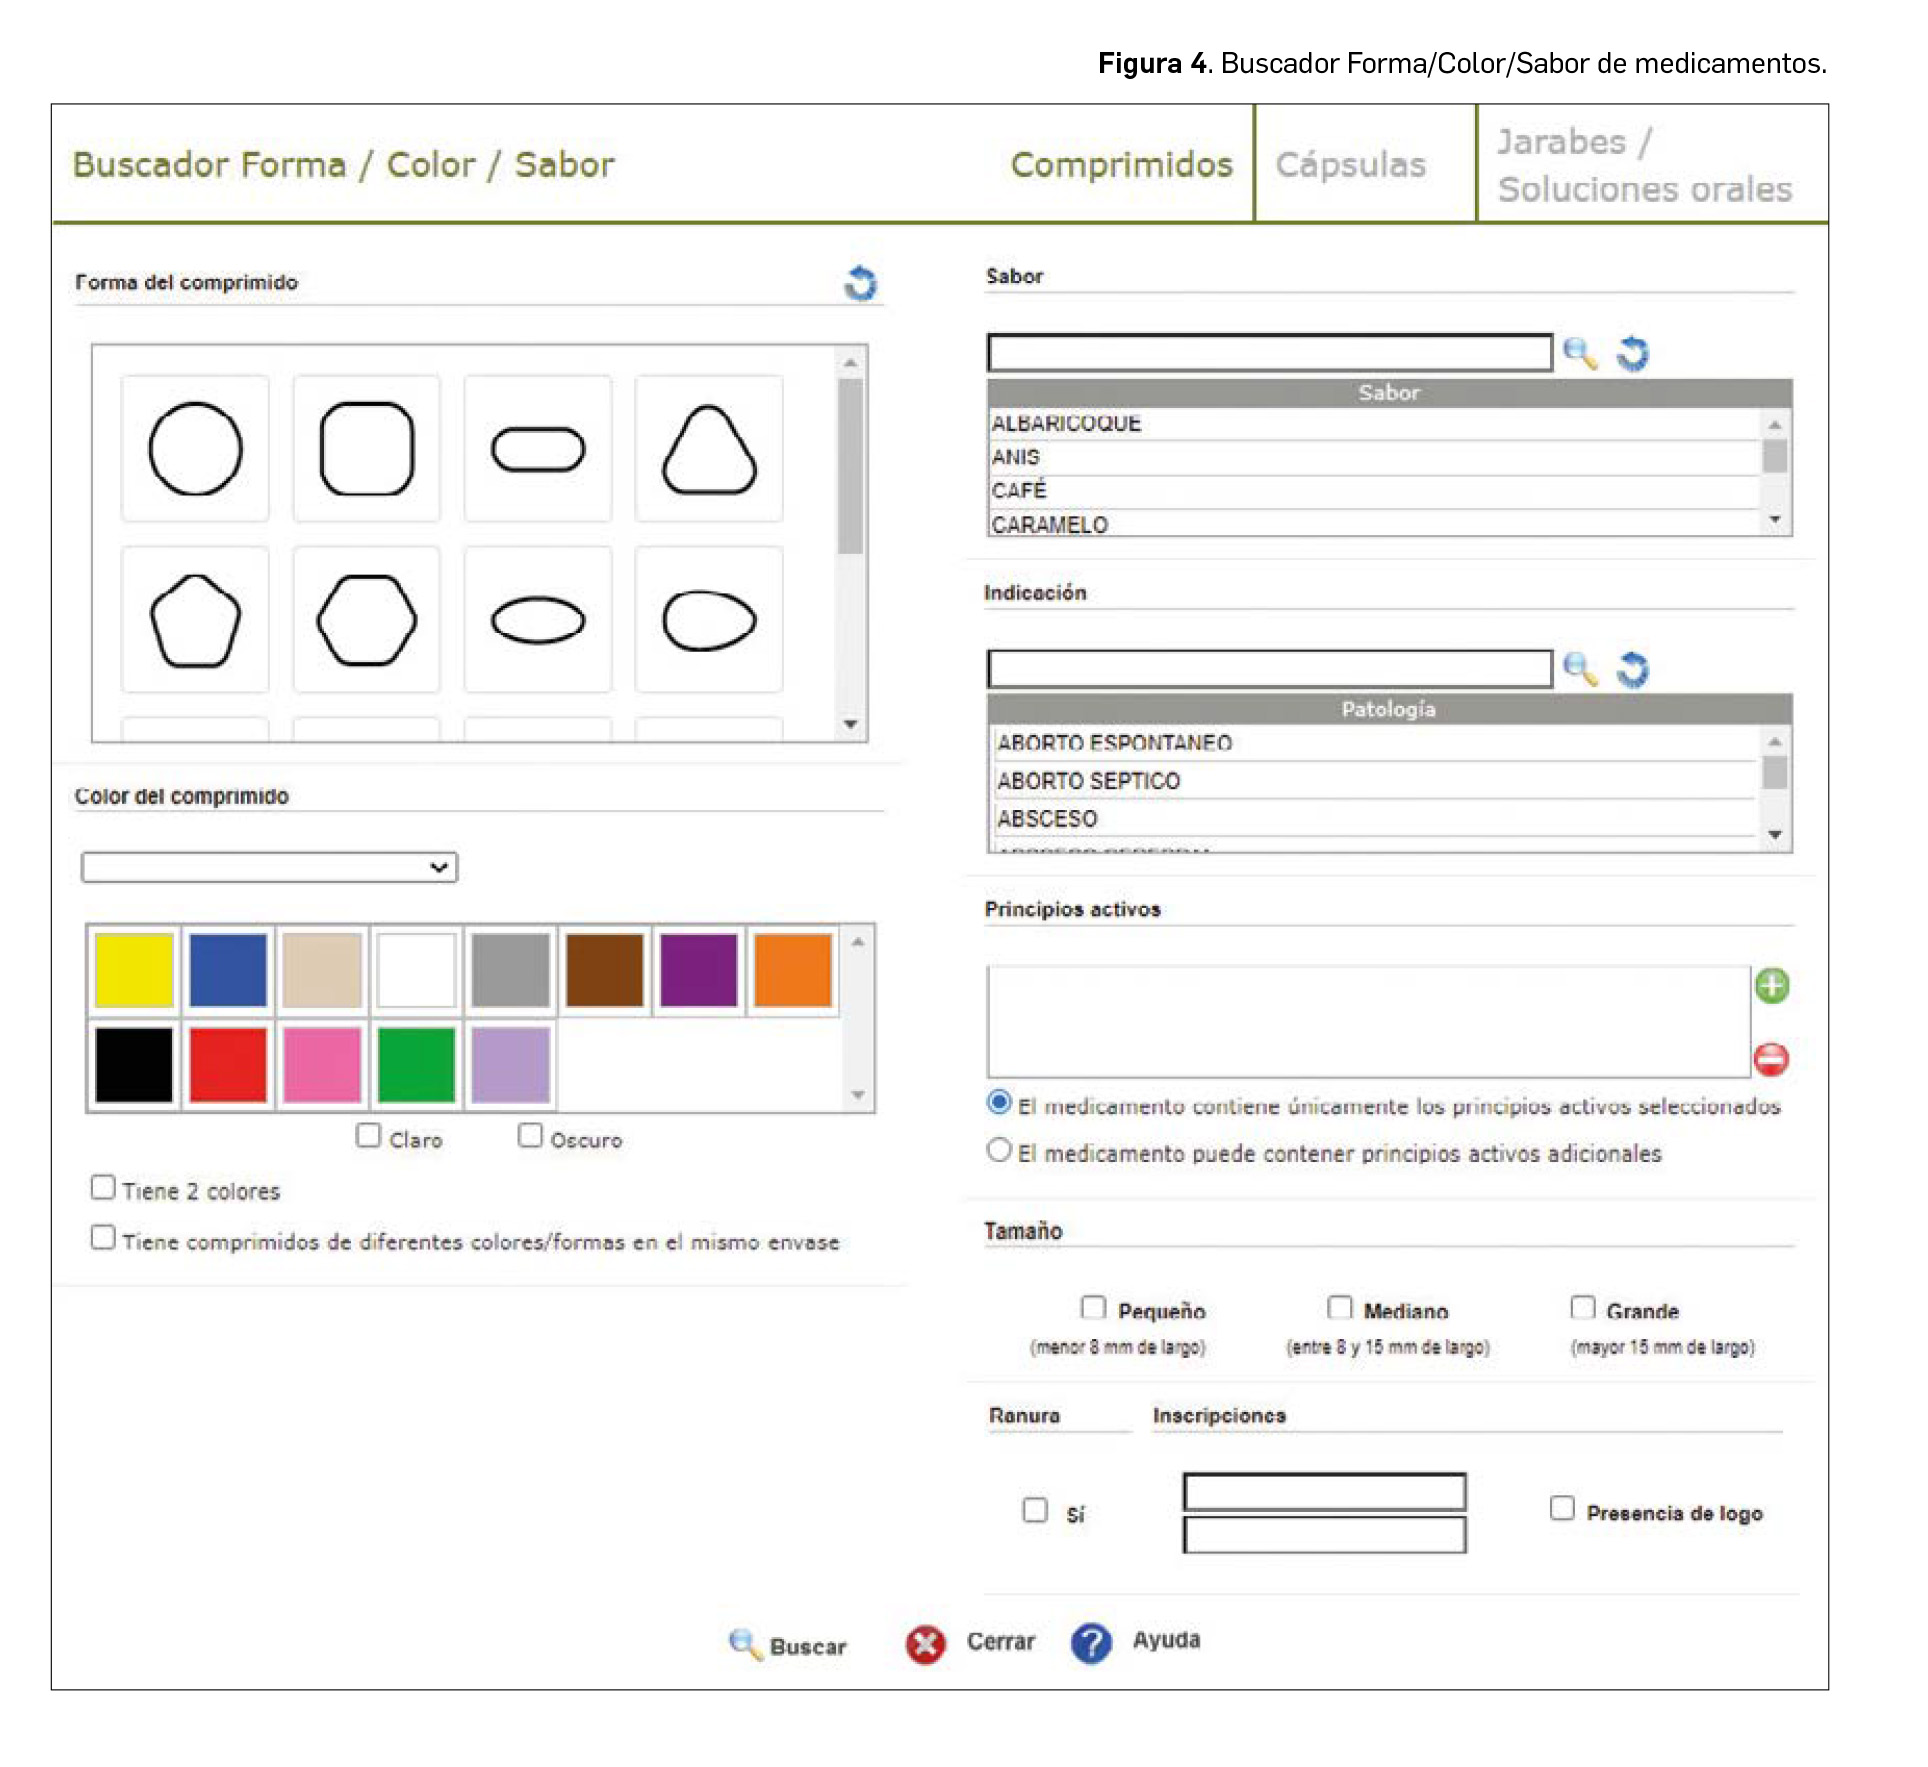The width and height of the screenshot is (1928, 1767).
Task: Reset the tablet shape selection
Action: 860,284
